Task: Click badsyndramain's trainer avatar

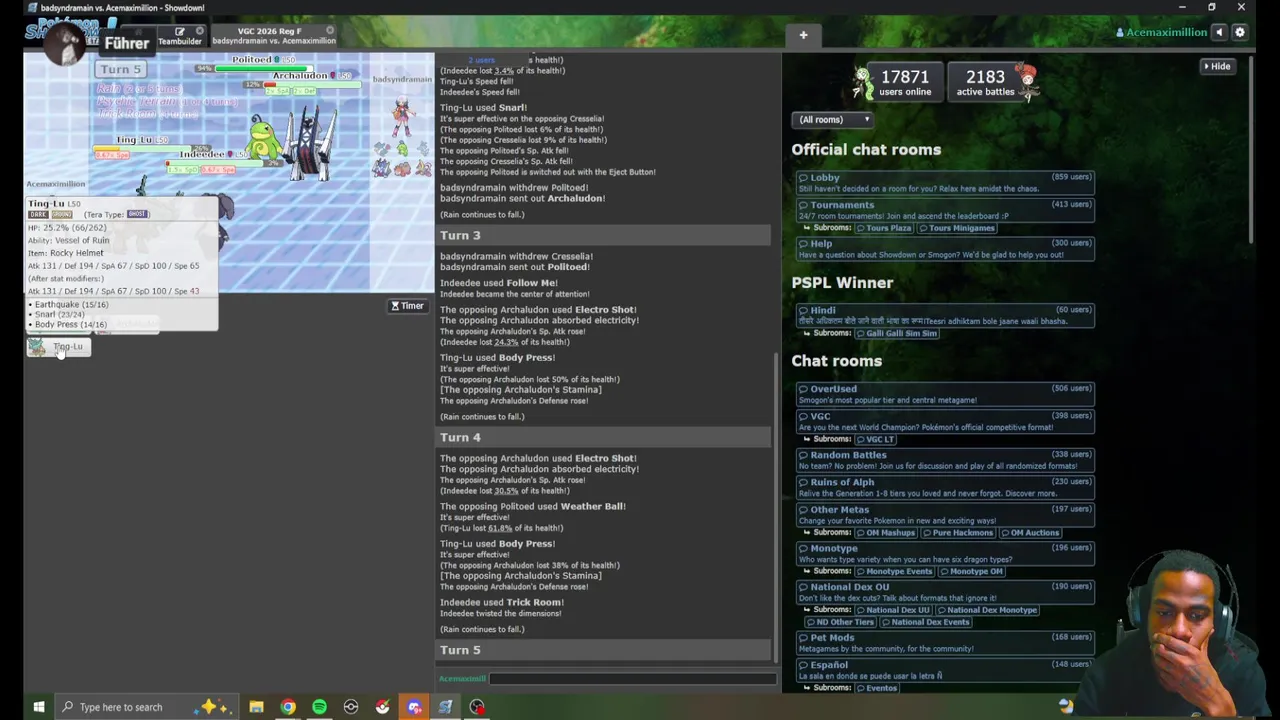Action: [402, 115]
